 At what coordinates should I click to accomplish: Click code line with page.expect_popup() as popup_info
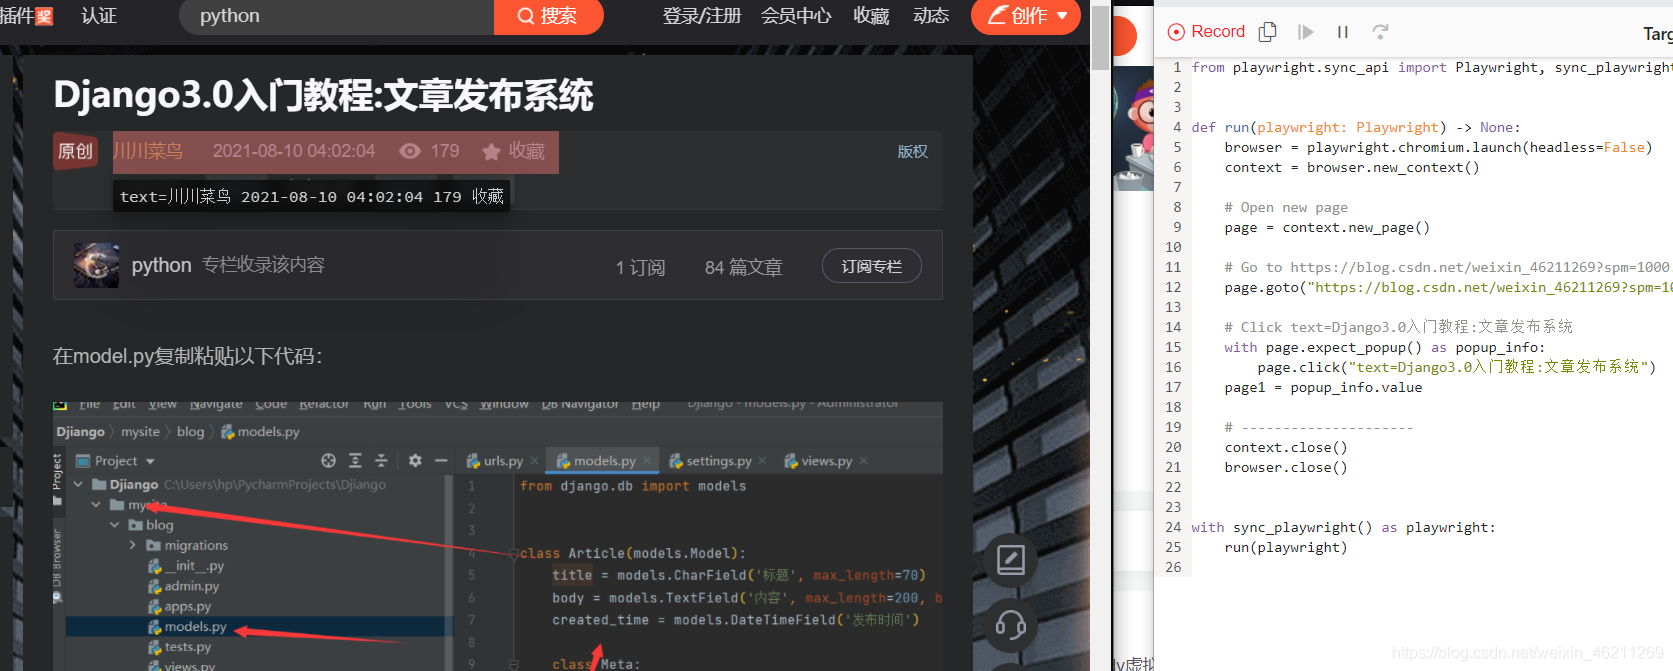[1385, 347]
